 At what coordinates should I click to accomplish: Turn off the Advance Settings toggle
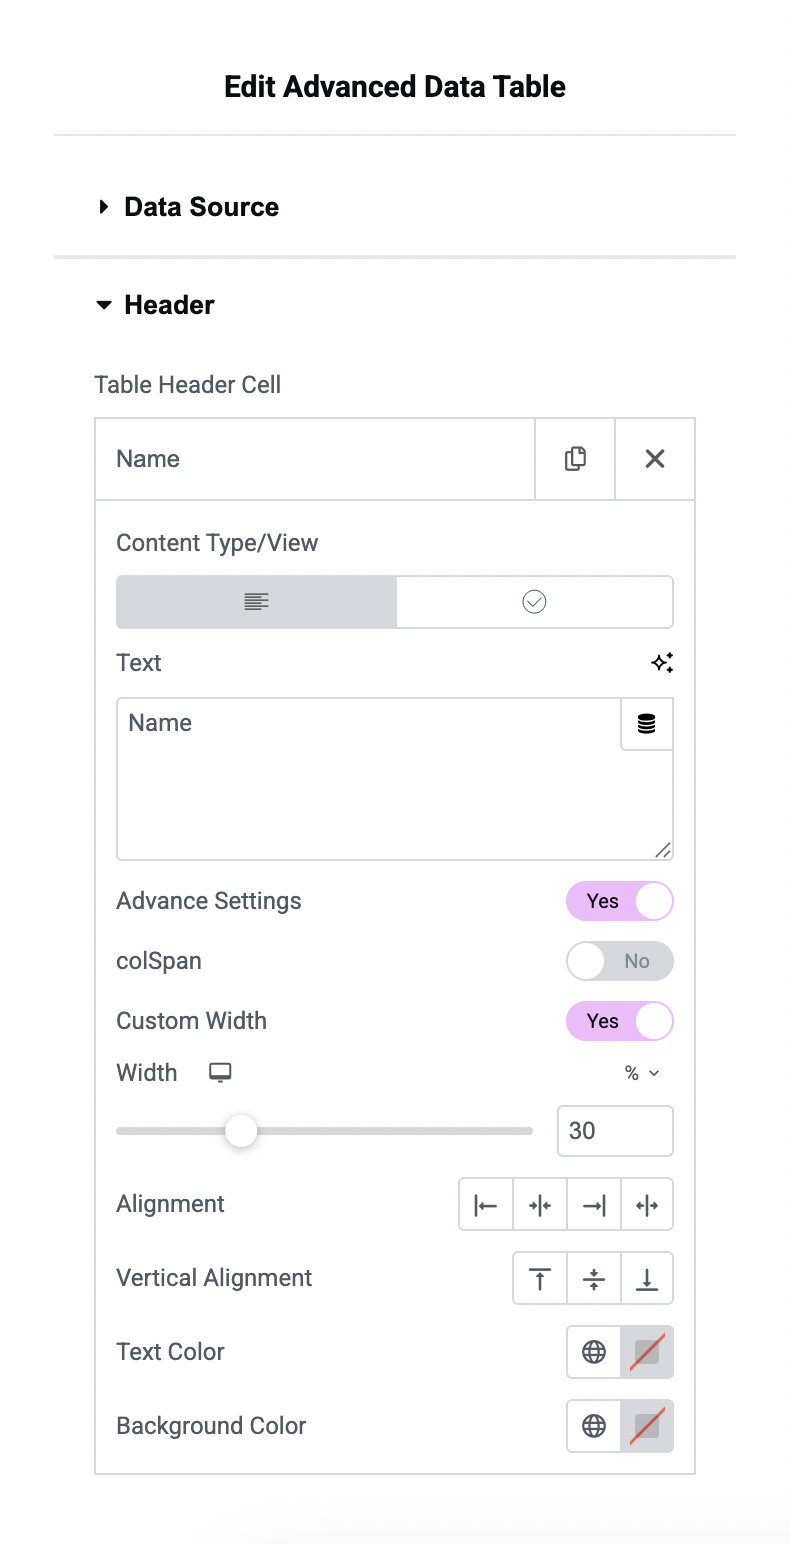620,901
